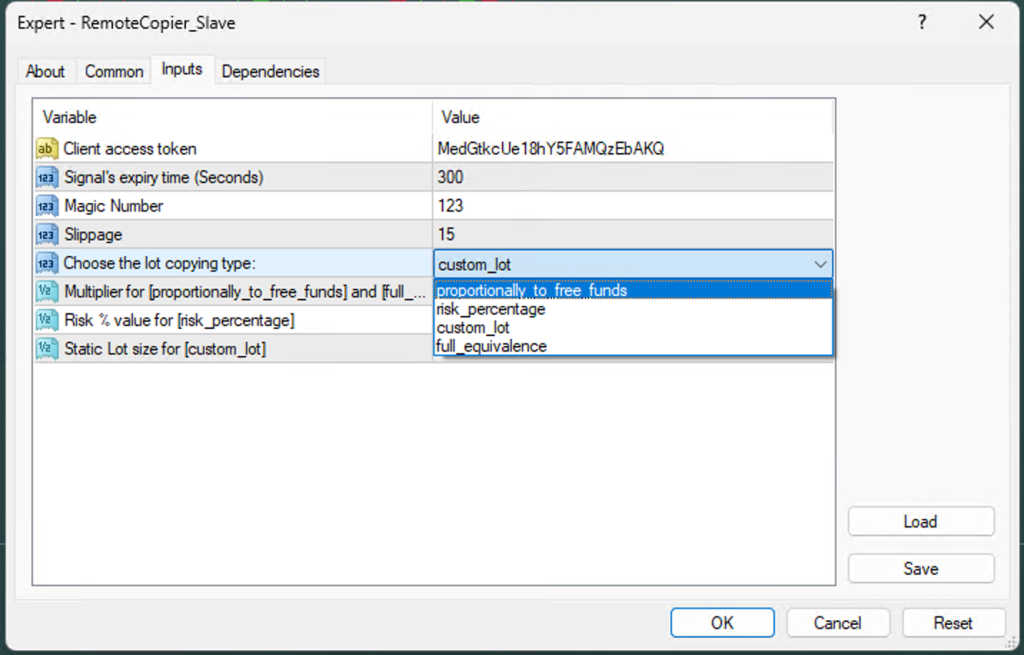Click integer icon next to Signal's expiry time
The width and height of the screenshot is (1024, 655).
pos(47,178)
